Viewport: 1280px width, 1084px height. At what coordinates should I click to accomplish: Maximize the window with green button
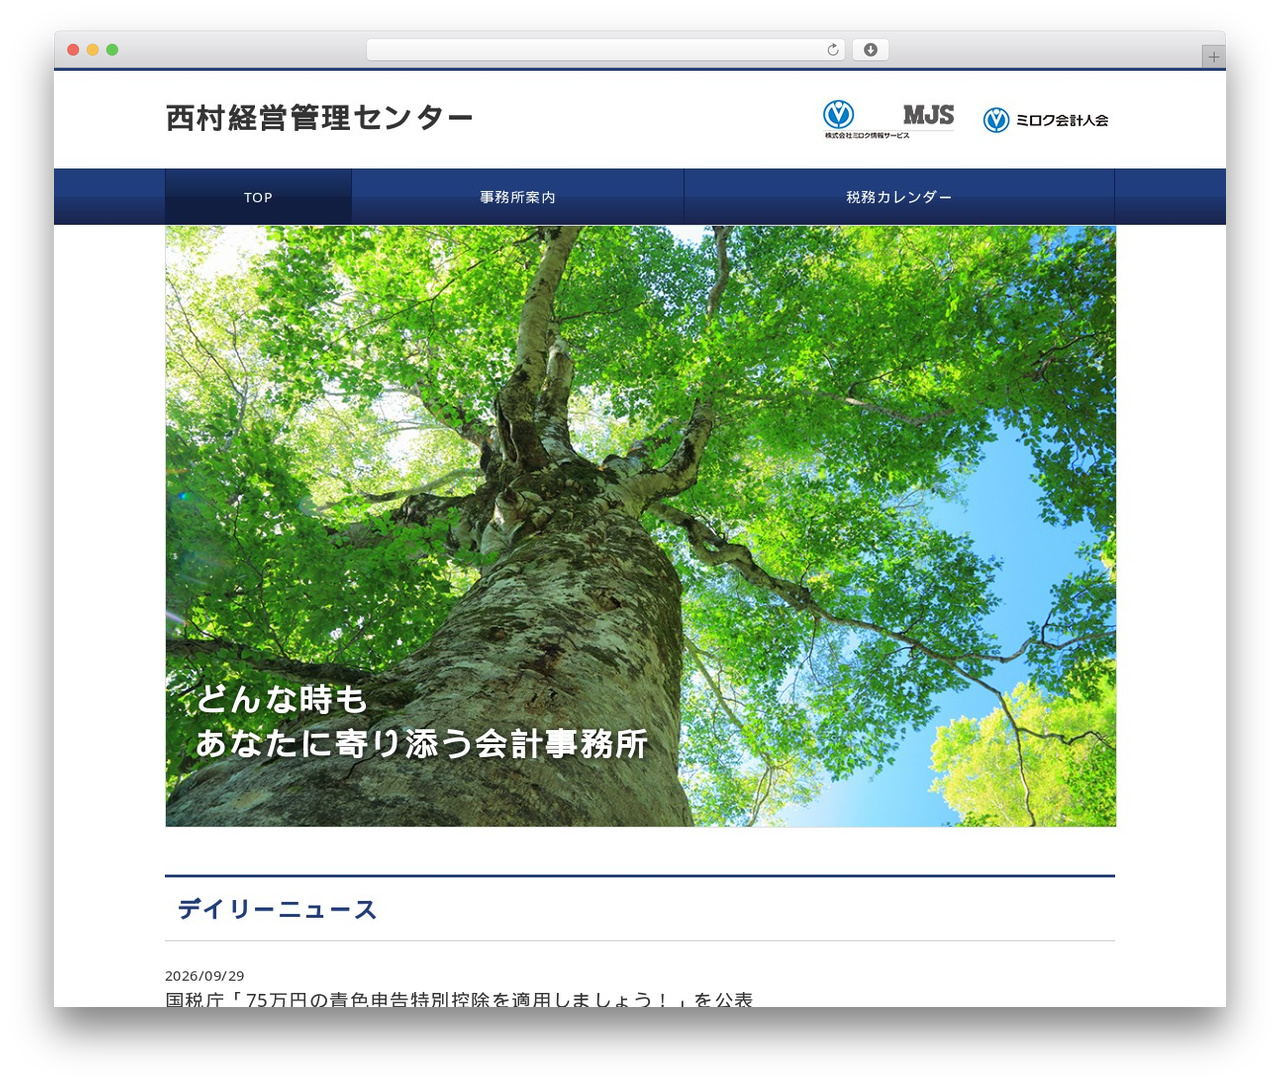pos(112,50)
